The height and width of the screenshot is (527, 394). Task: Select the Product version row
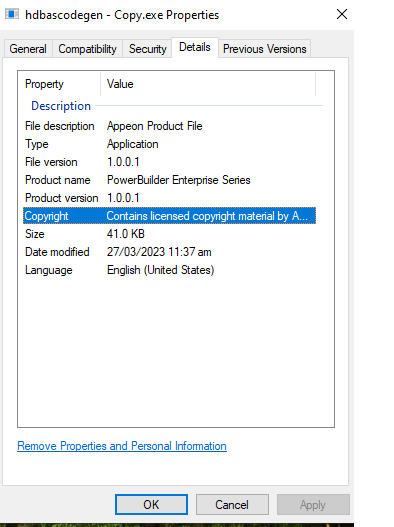pos(169,198)
